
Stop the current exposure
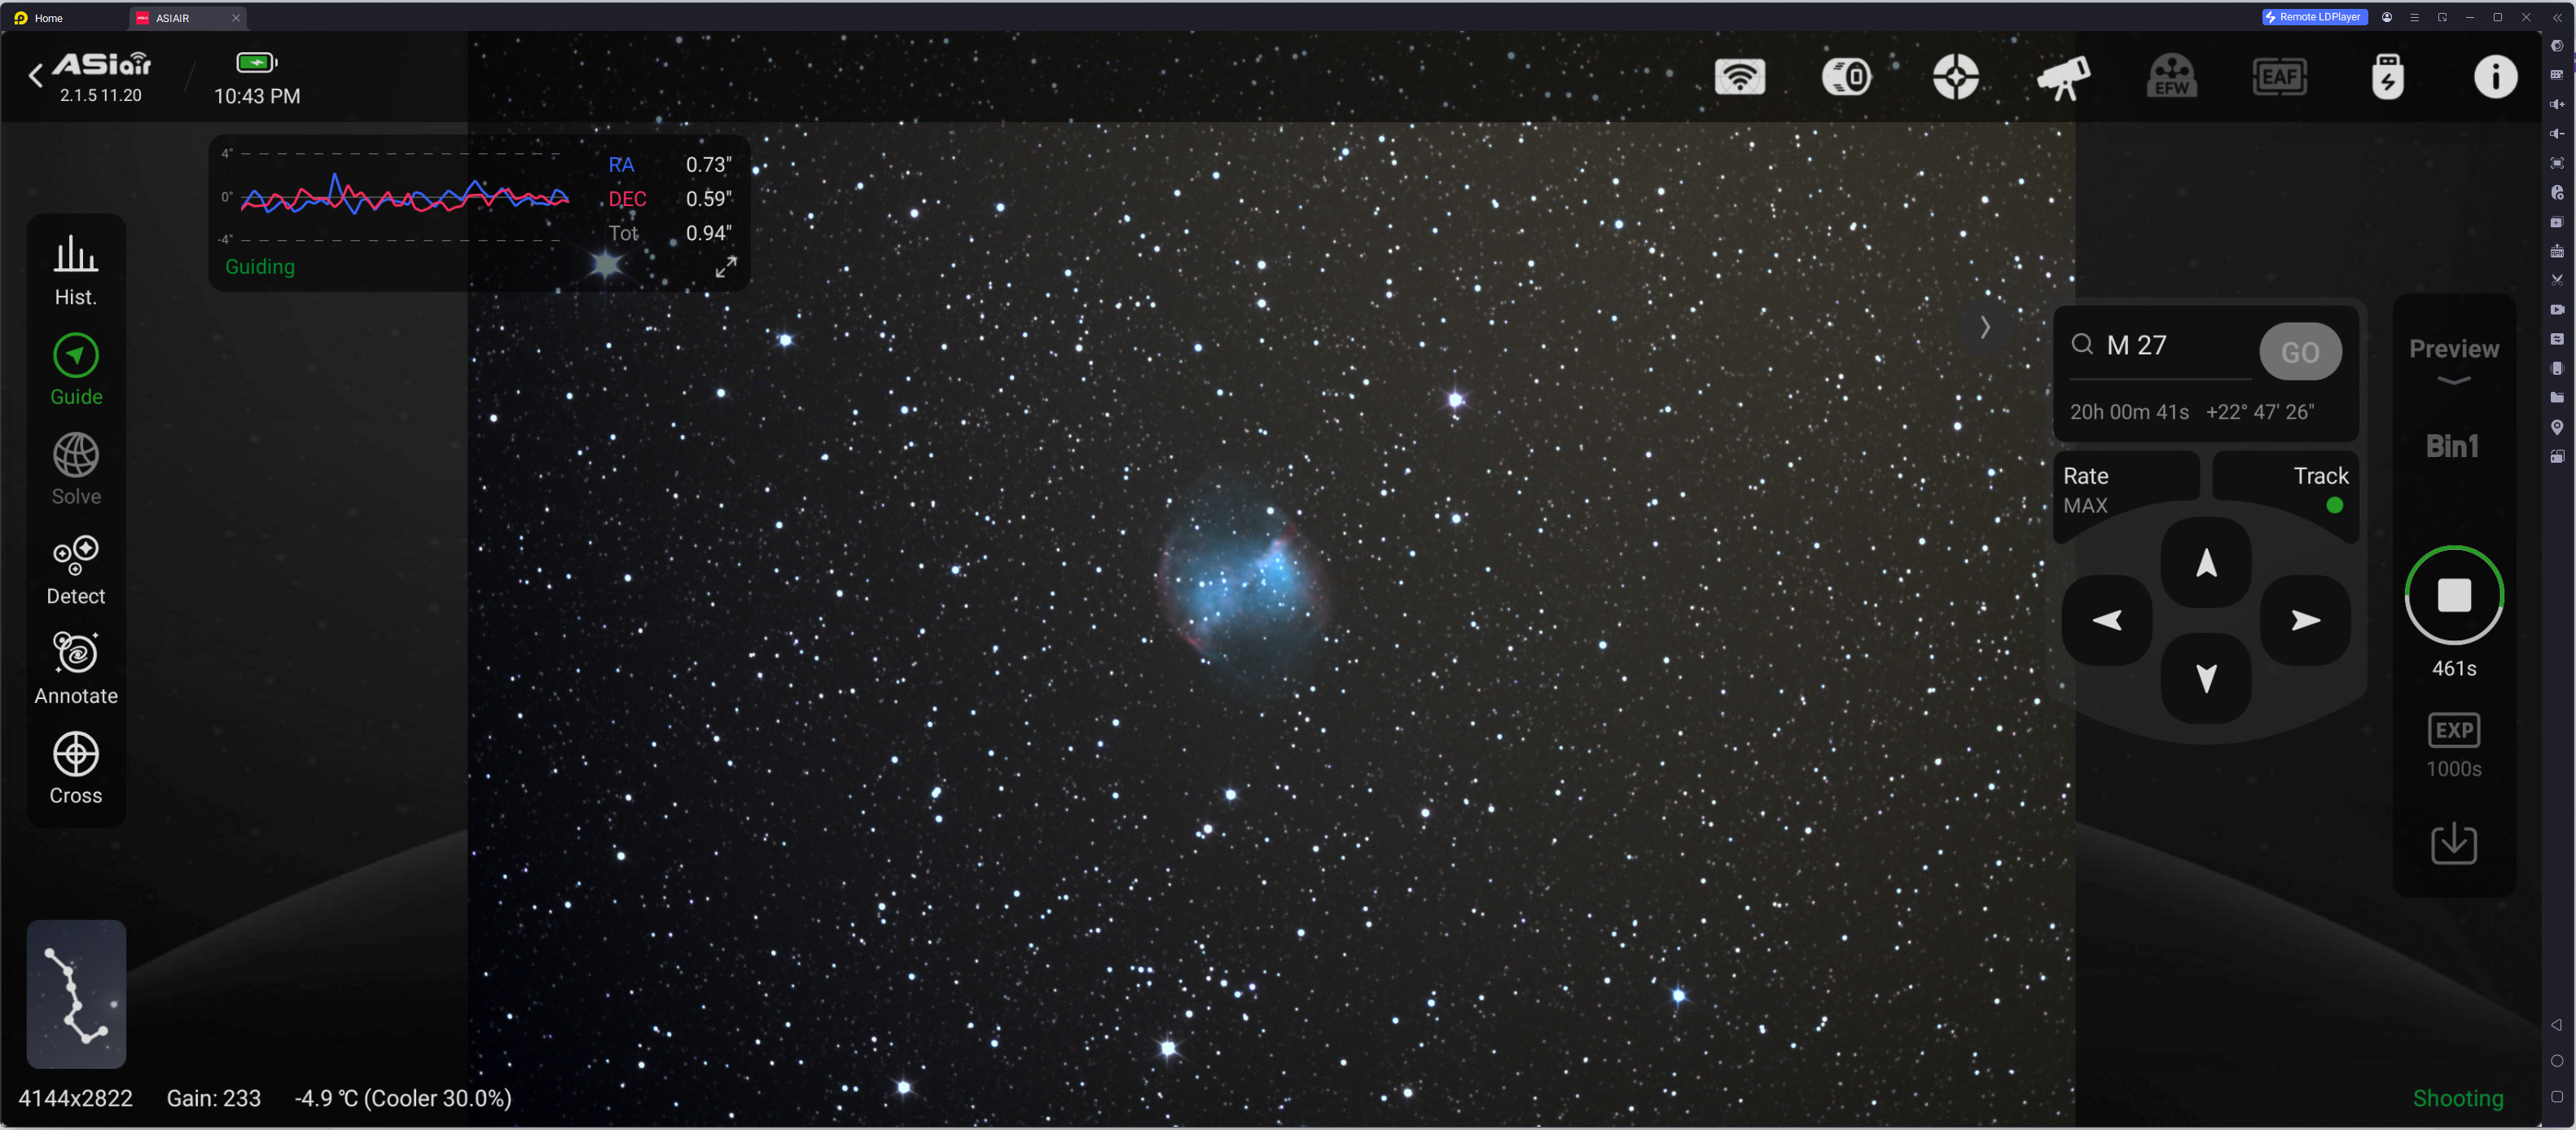(2454, 595)
